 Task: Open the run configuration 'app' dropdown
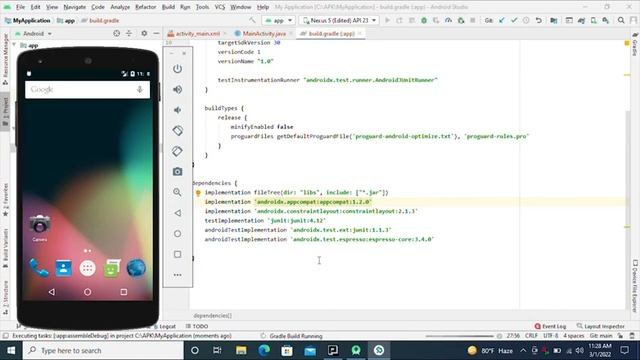point(279,20)
